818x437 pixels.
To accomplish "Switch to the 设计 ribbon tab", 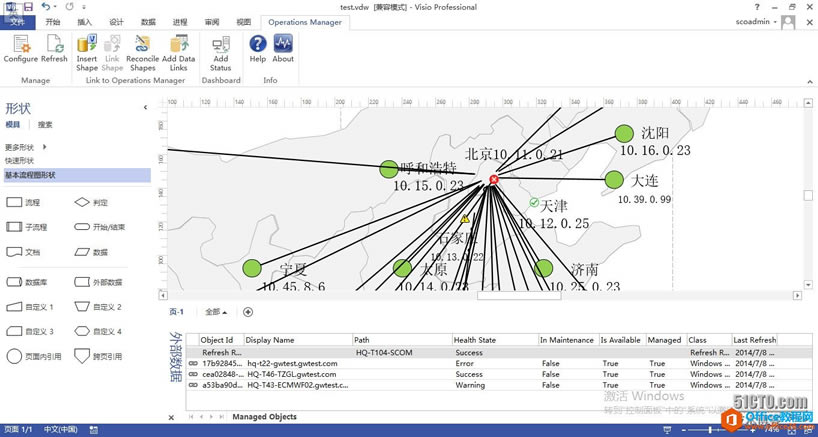I will [116, 21].
